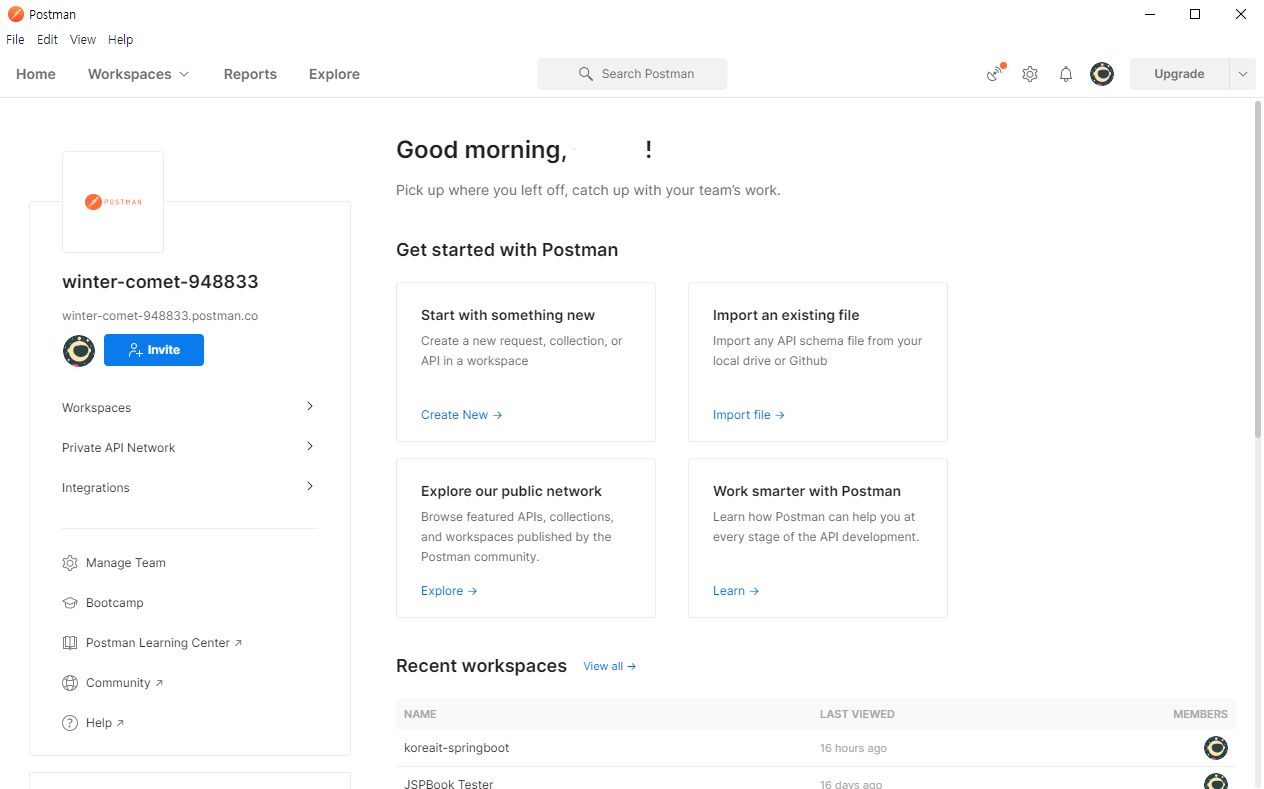Image resolution: width=1264 pixels, height=789 pixels.
Task: Click the team member avatar beside Invite
Action: [x=79, y=350]
